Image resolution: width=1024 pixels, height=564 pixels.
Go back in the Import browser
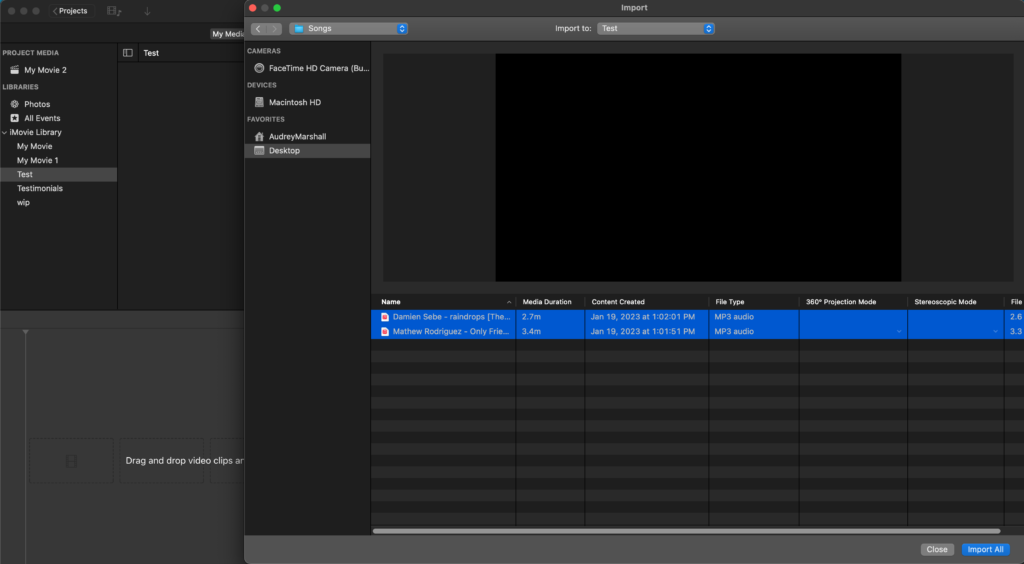click(x=259, y=29)
